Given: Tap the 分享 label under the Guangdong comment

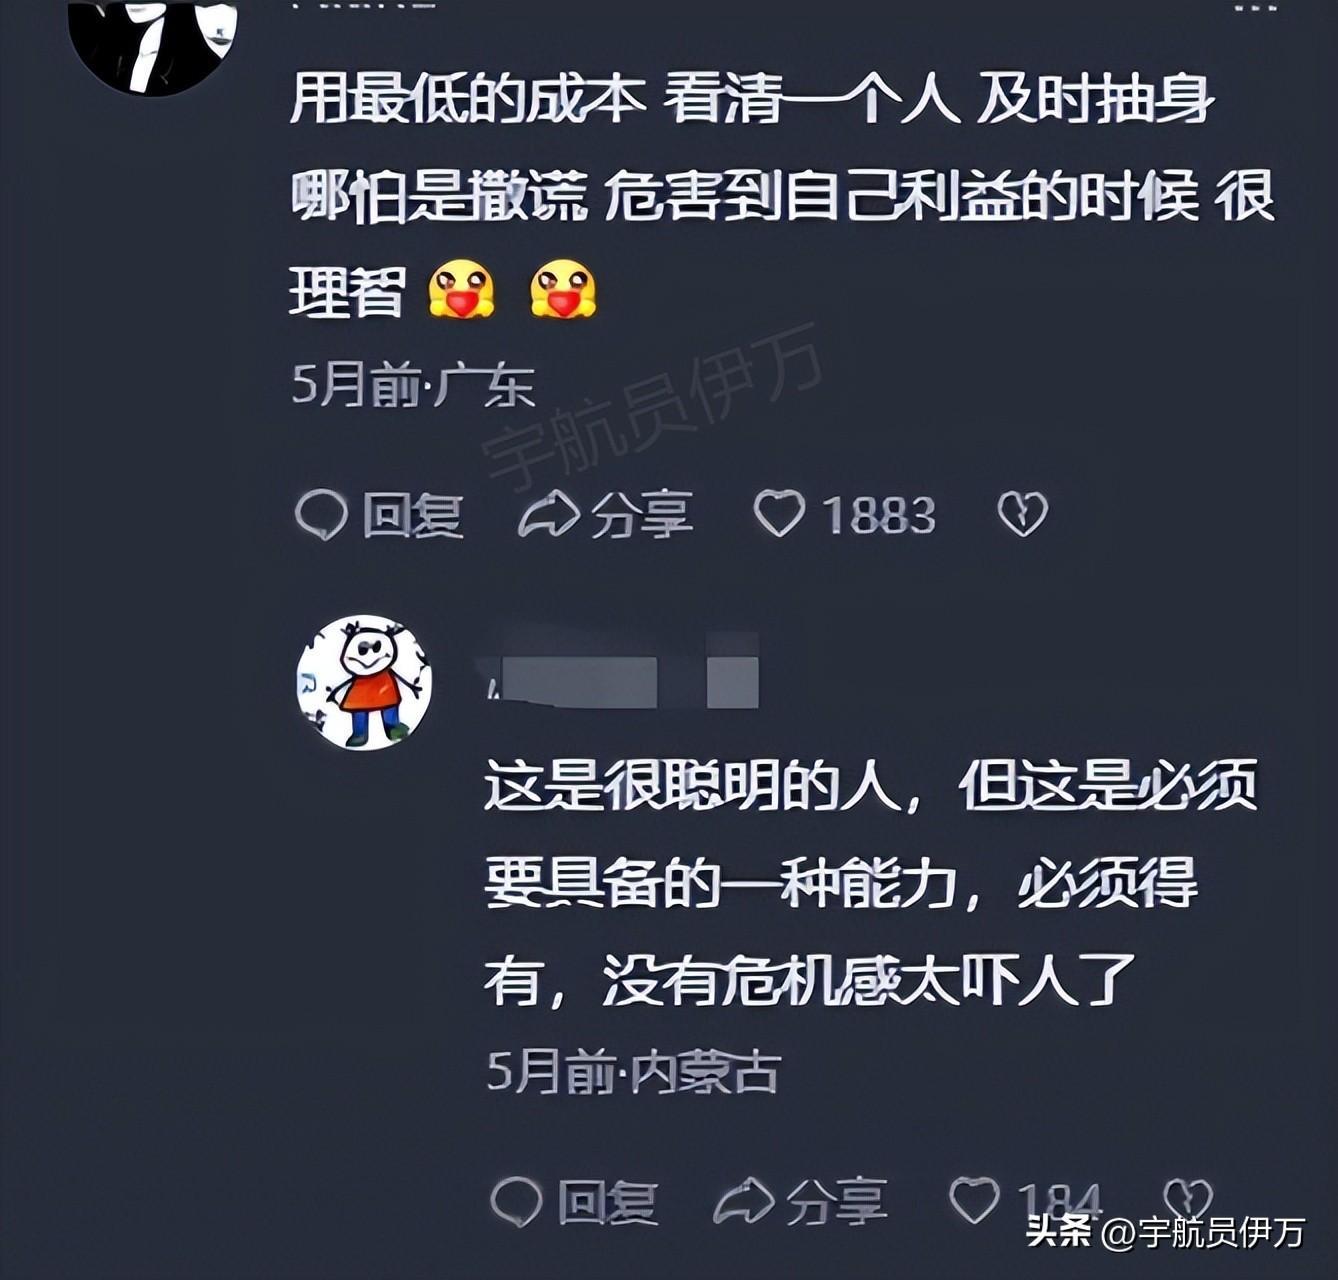Looking at the screenshot, I should (642, 515).
